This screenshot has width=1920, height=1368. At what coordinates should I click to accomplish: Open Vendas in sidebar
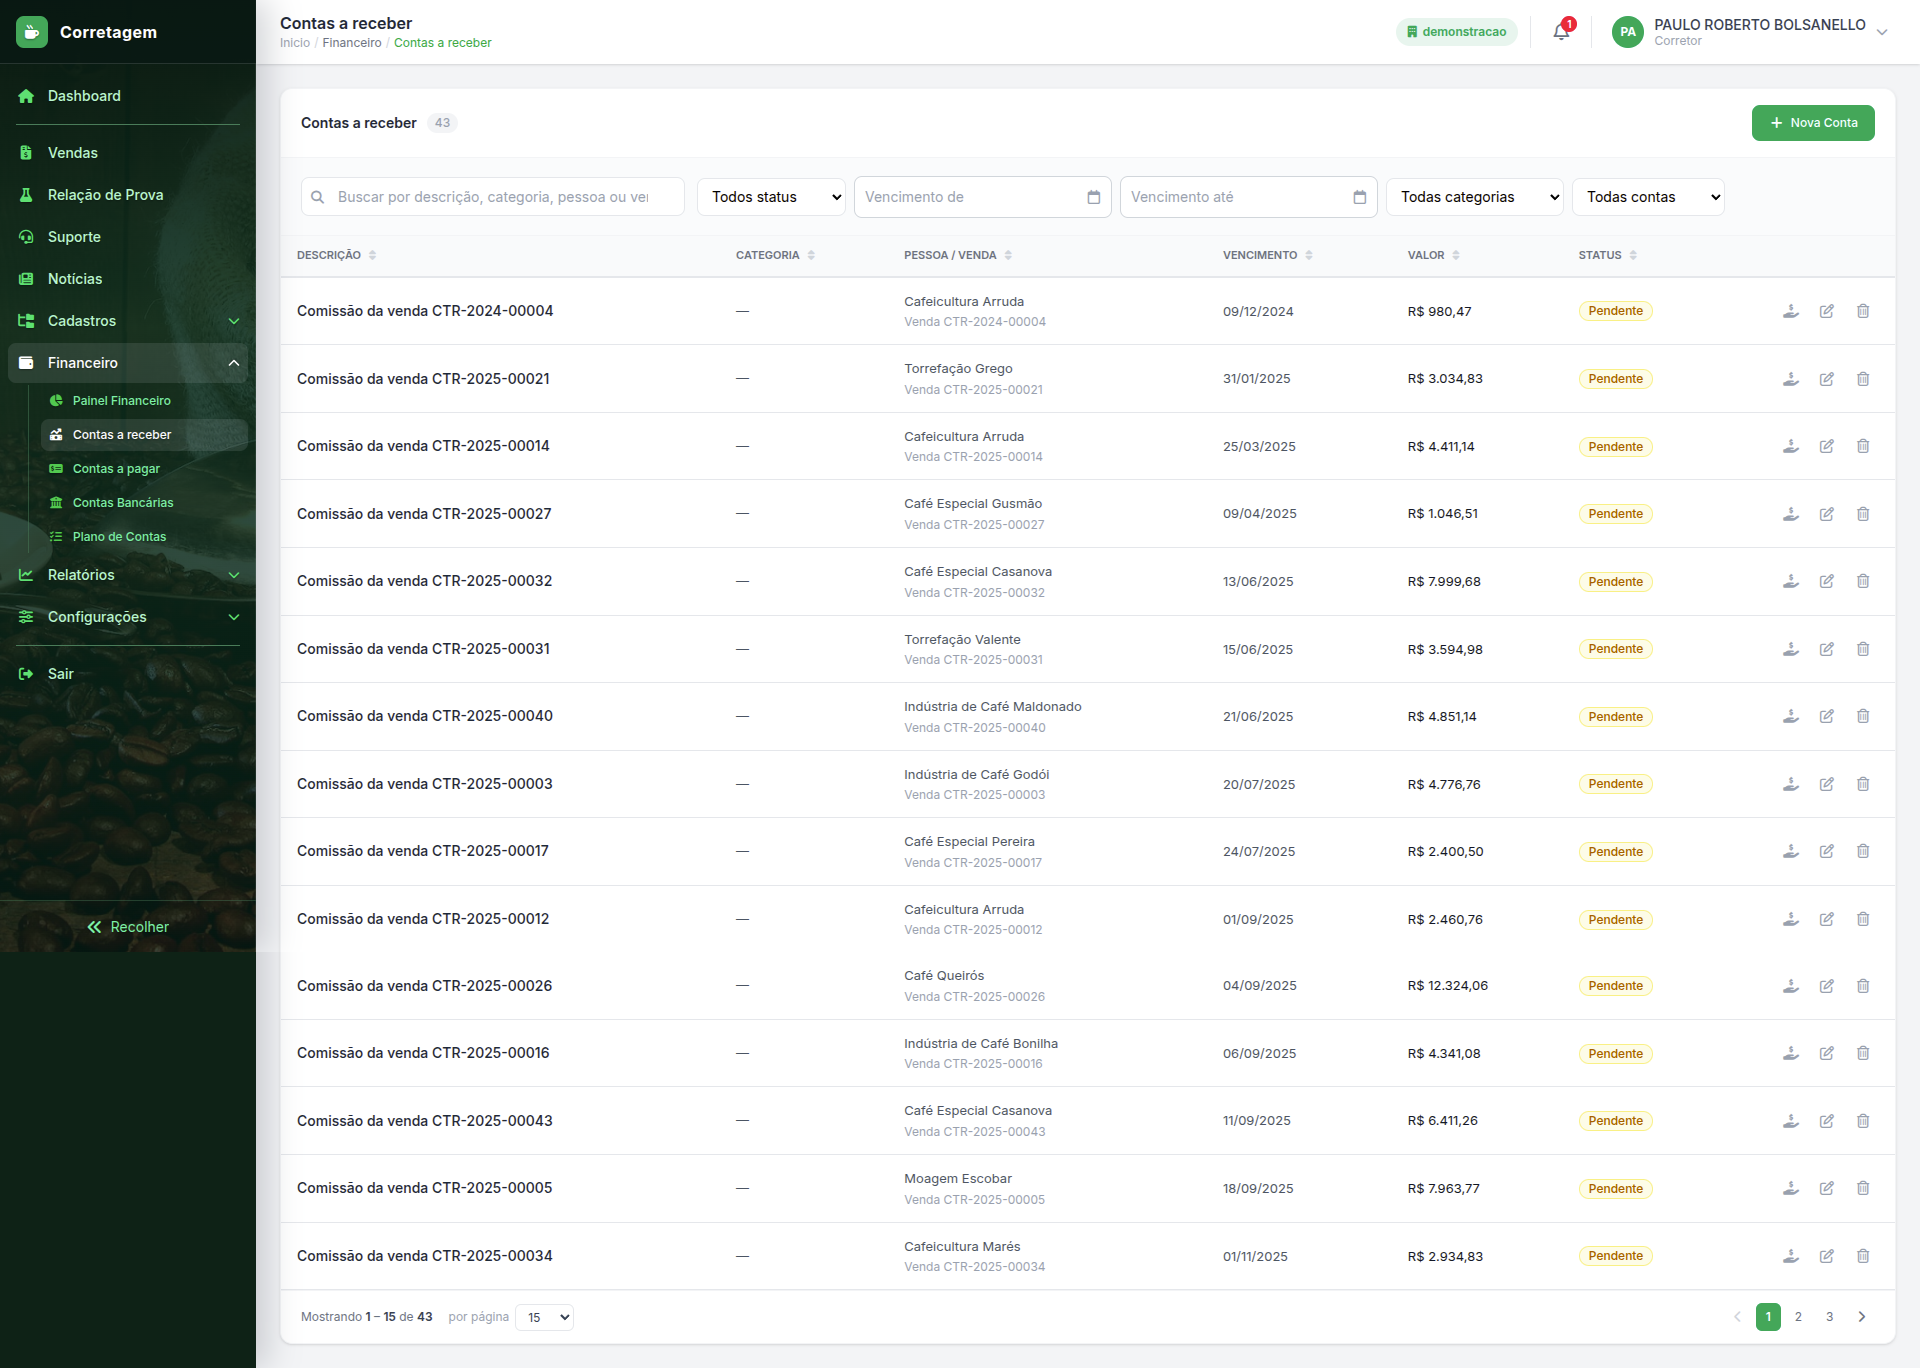pyautogui.click(x=128, y=153)
